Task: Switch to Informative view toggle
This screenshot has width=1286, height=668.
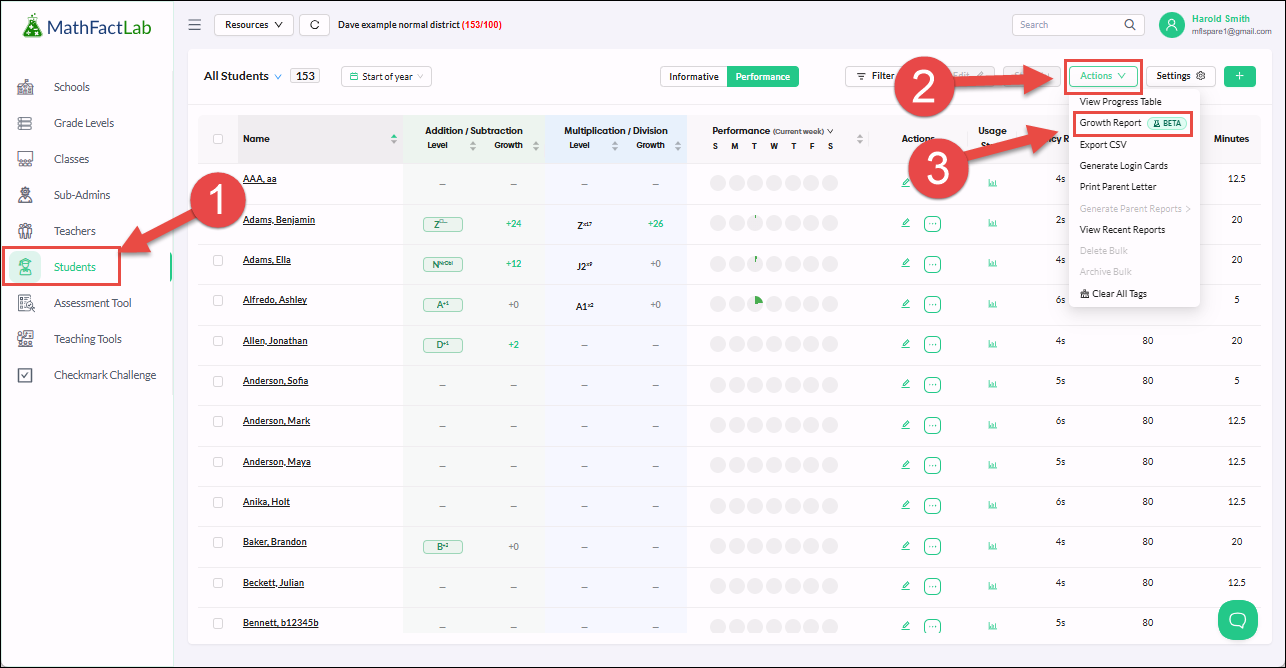Action: (694, 76)
